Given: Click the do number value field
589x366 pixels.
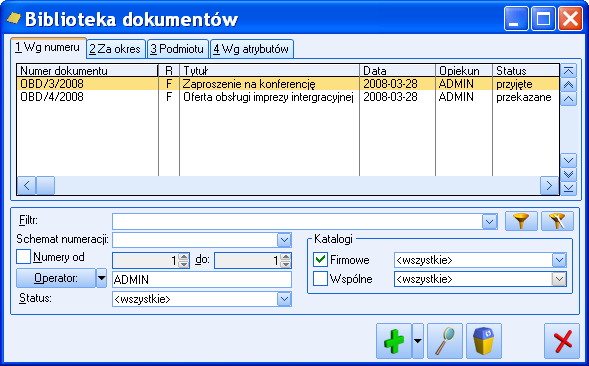Looking at the screenshot, I should click(x=248, y=260).
